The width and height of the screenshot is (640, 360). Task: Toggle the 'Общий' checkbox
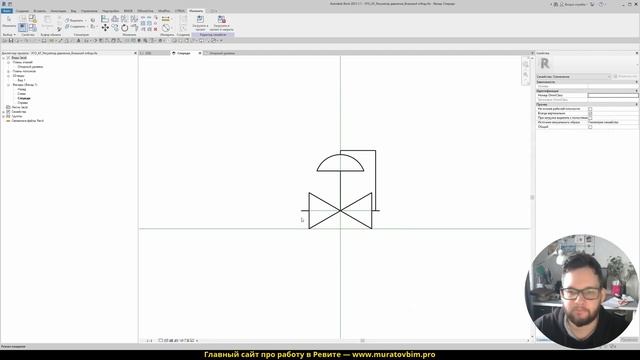[590, 127]
